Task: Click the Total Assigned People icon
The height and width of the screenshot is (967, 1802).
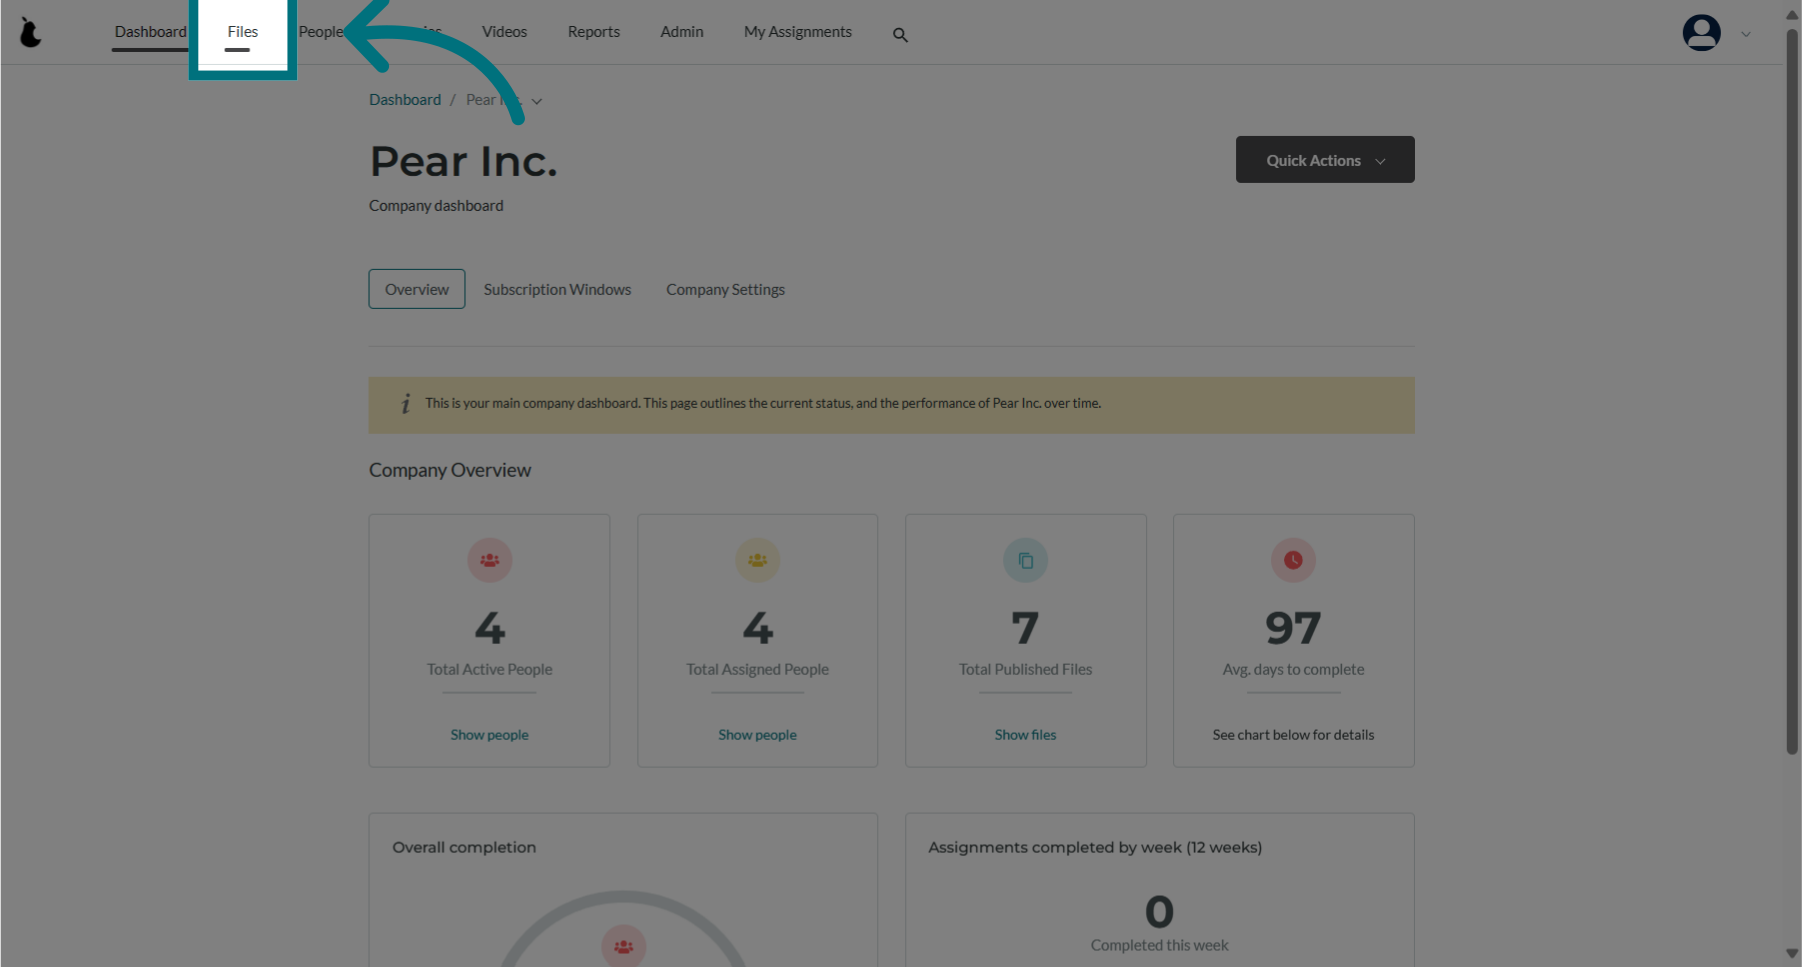Action: (758, 560)
